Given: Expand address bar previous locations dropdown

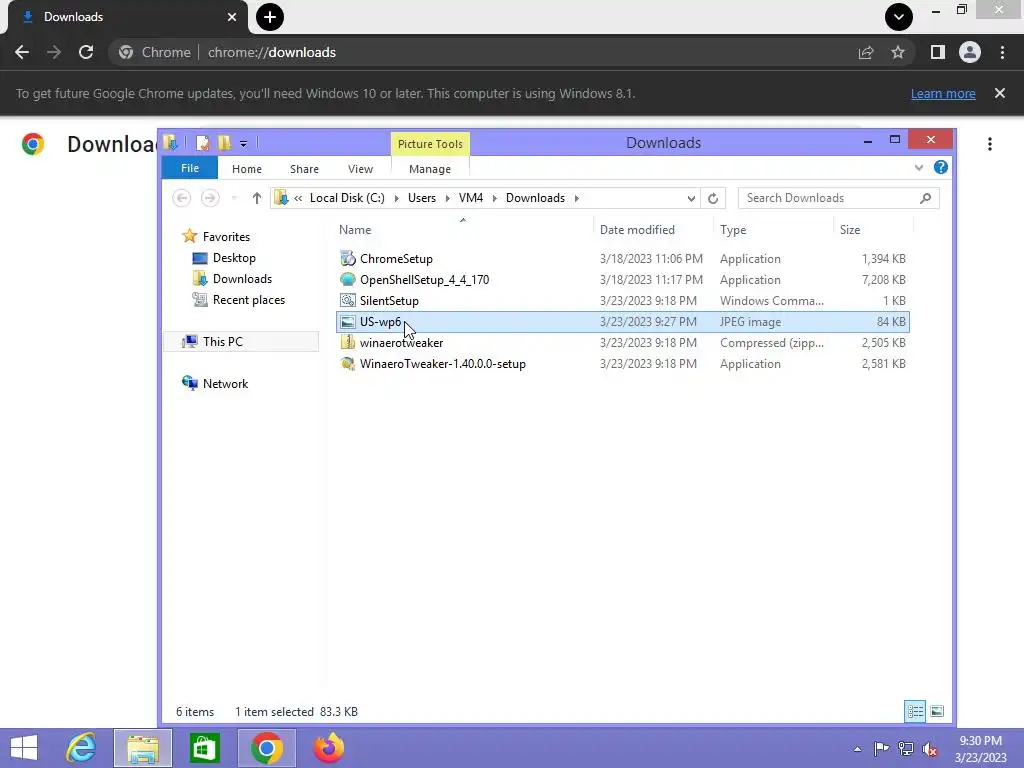Looking at the screenshot, I should click(x=691, y=199).
